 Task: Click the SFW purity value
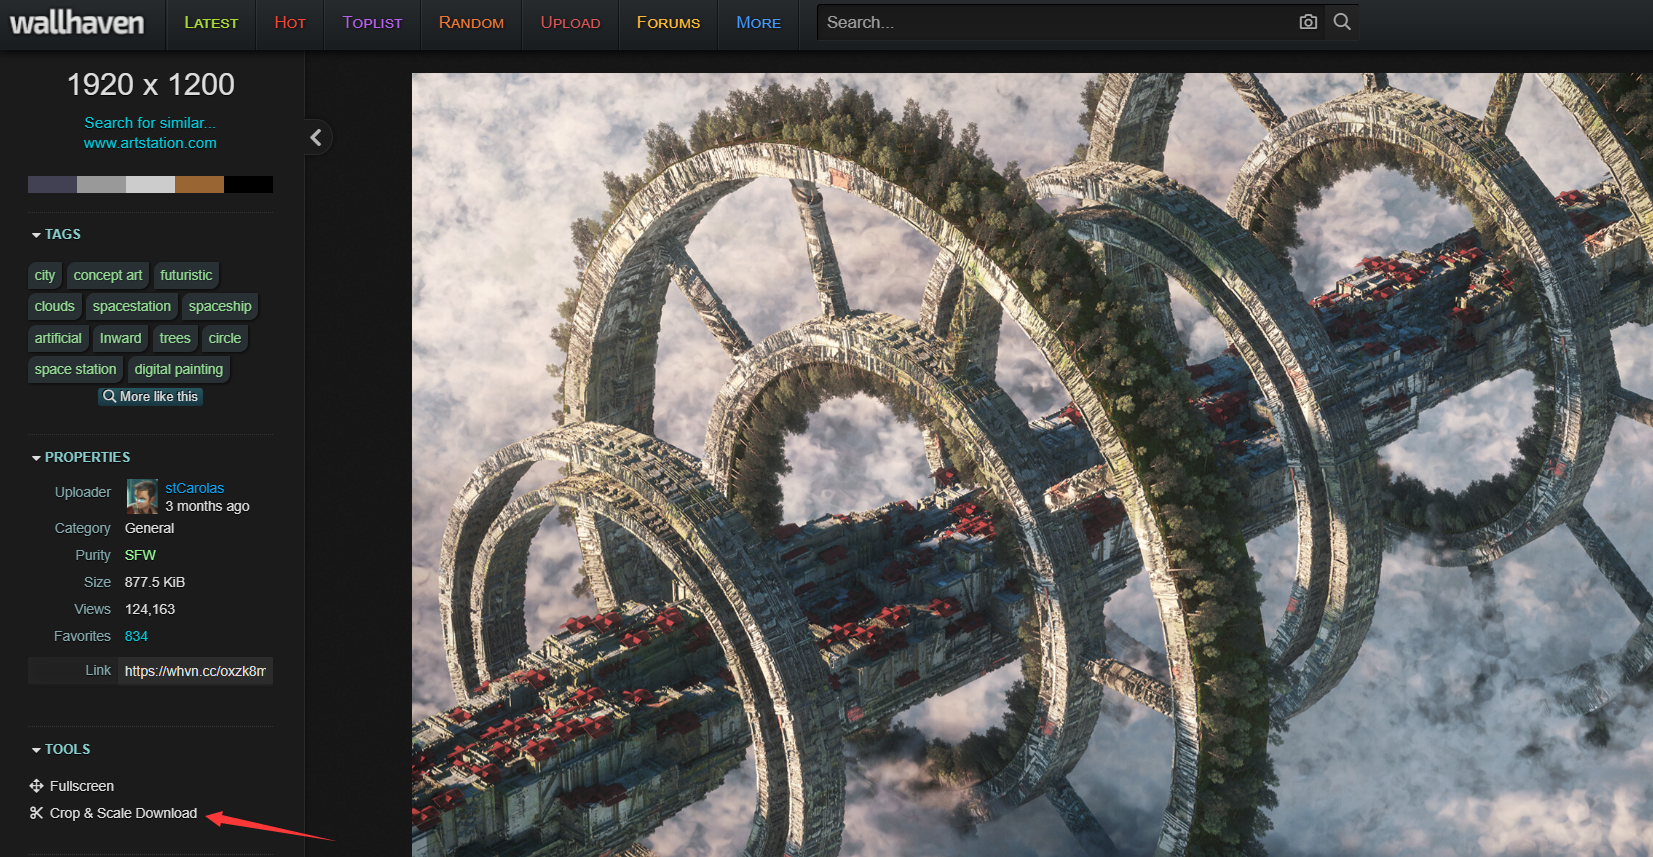[140, 555]
